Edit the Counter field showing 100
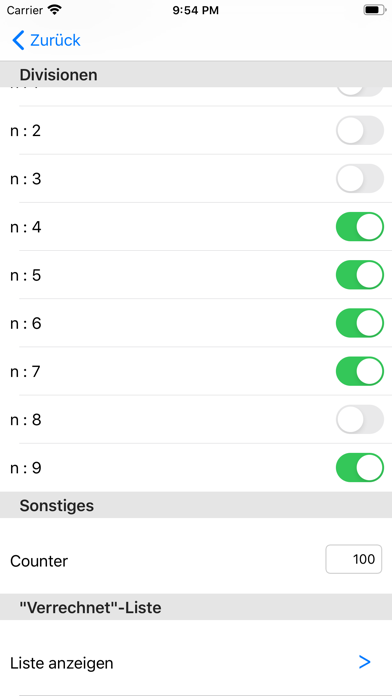Image resolution: width=392 pixels, height=696 pixels. point(354,559)
